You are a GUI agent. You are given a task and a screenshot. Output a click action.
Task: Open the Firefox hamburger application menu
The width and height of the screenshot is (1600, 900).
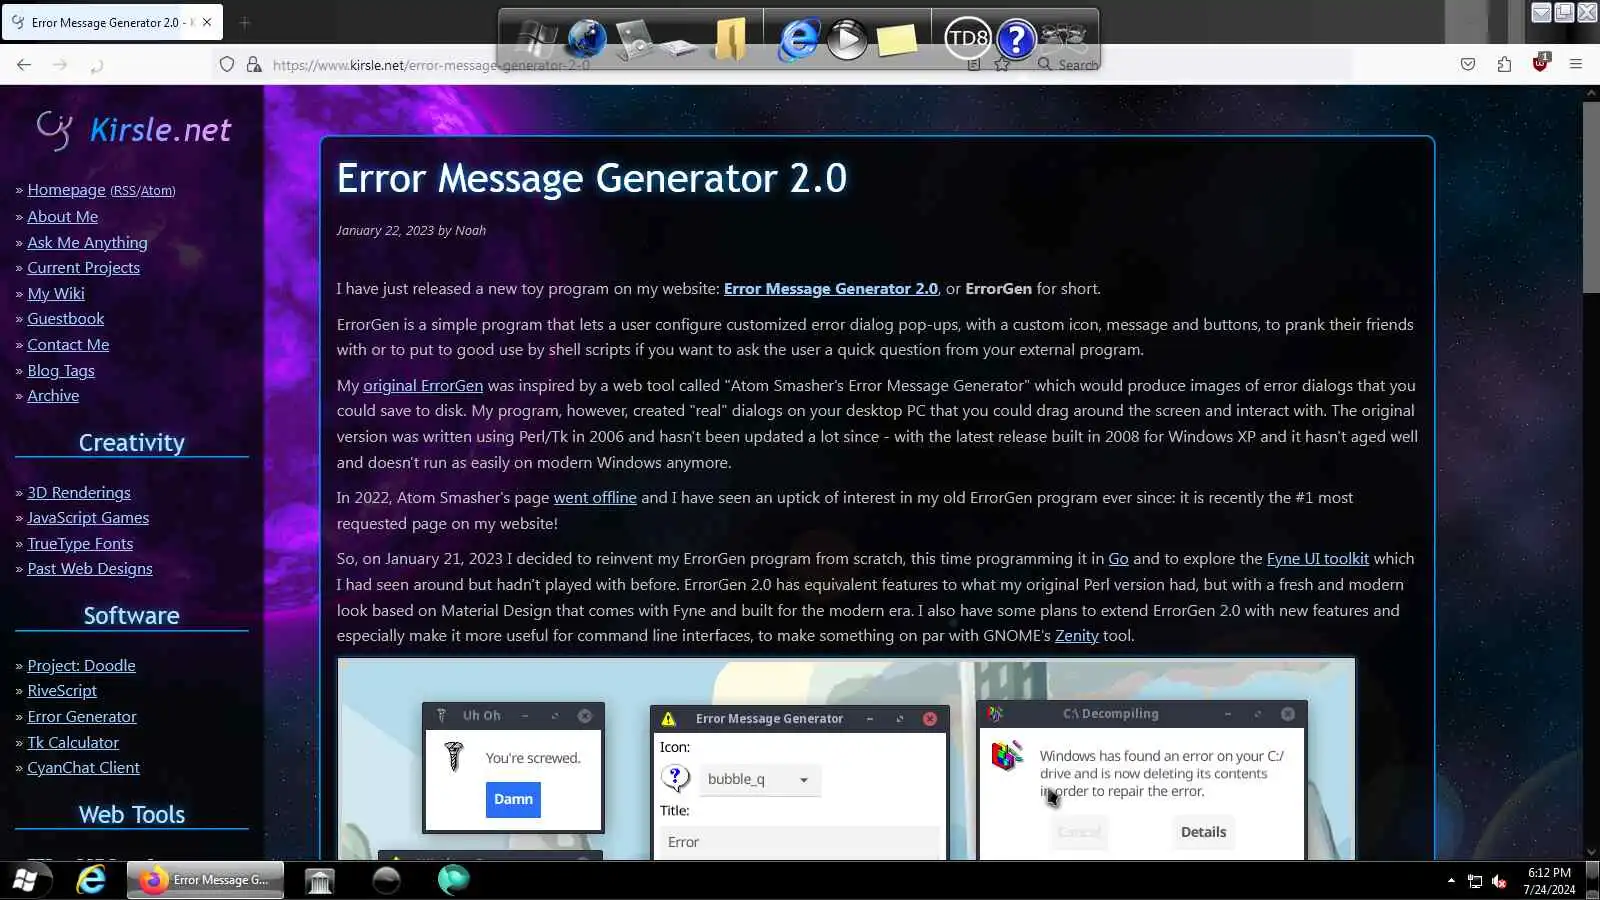pos(1576,64)
